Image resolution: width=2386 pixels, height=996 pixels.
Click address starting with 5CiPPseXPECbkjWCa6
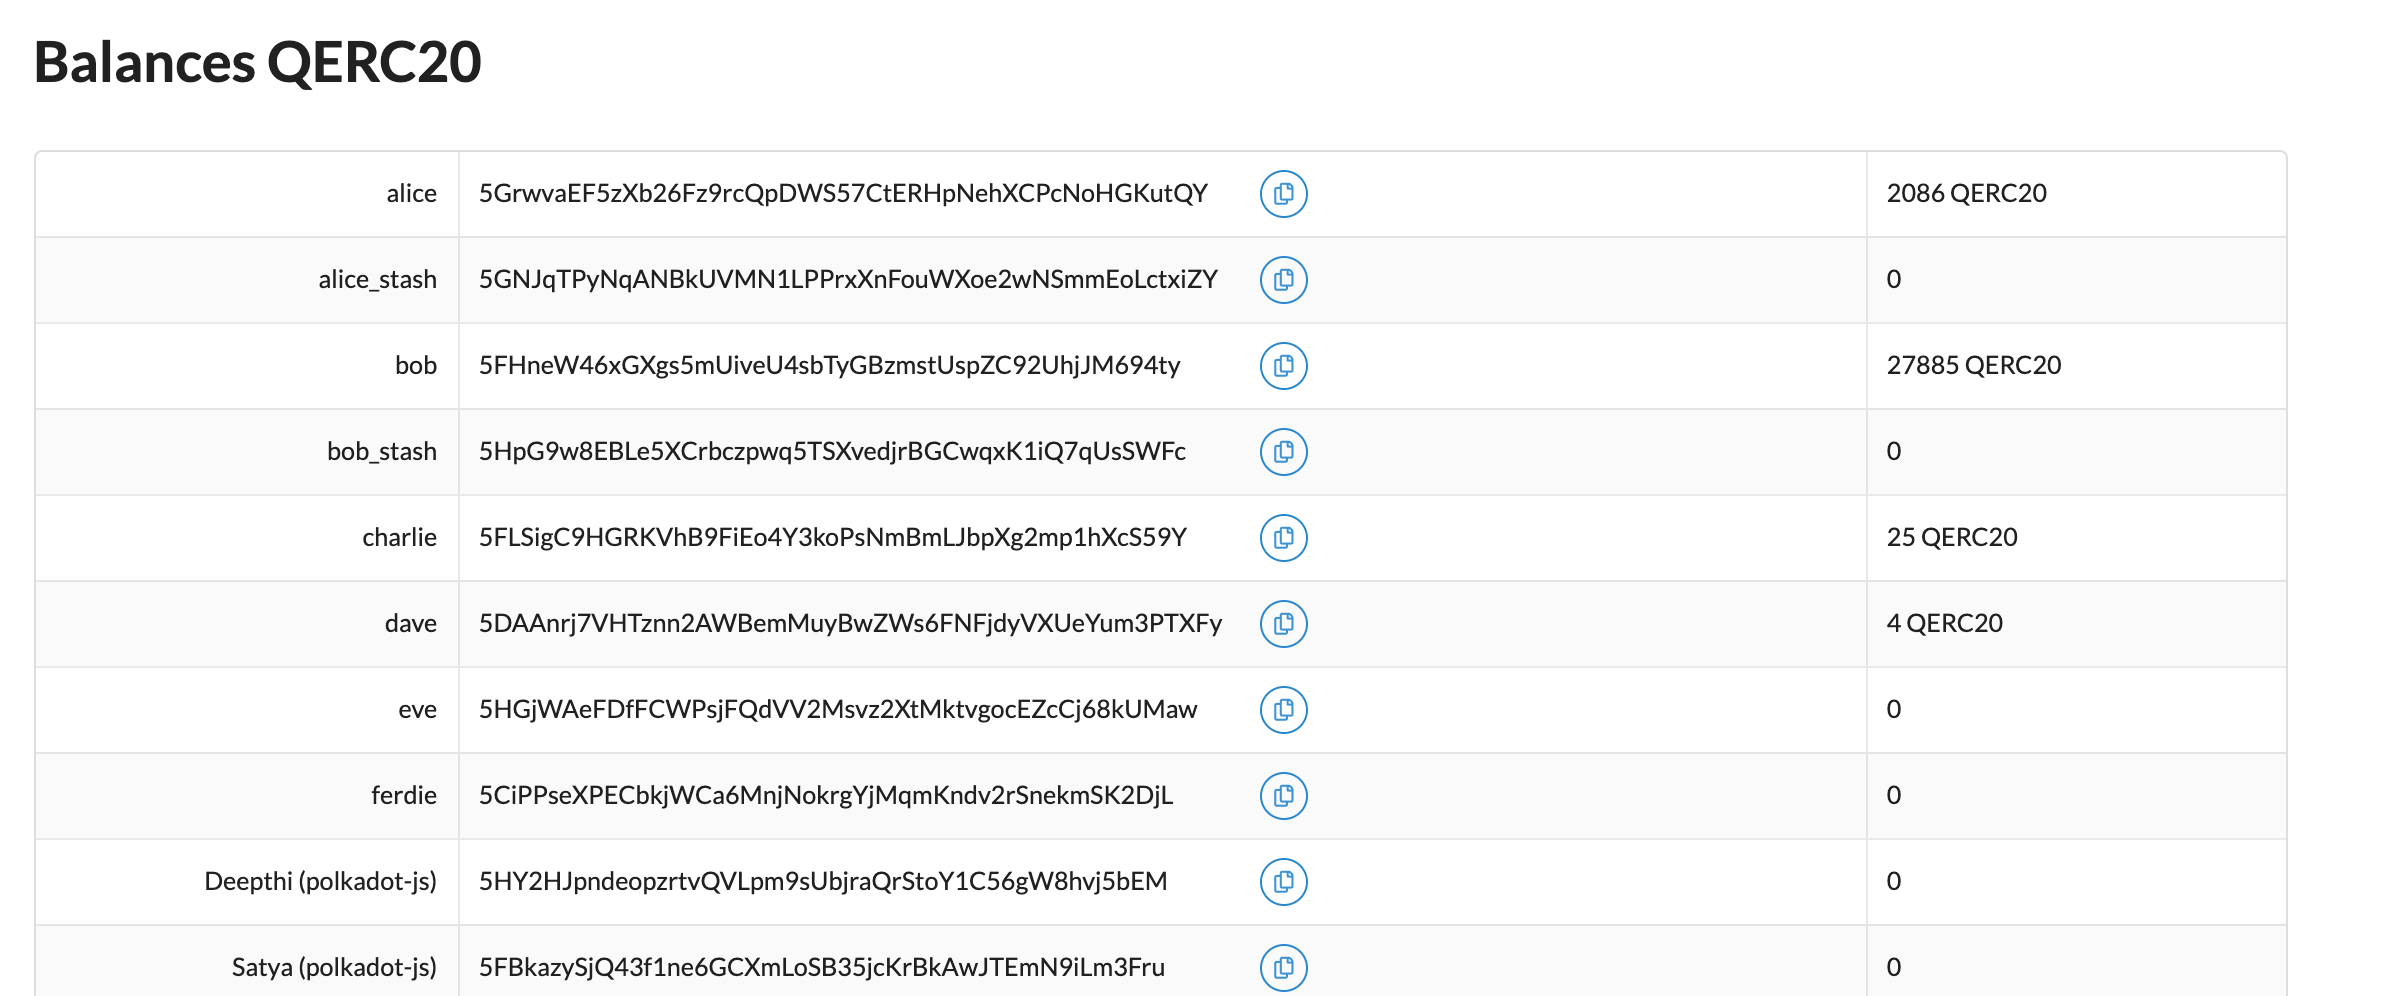pyautogui.click(x=826, y=795)
